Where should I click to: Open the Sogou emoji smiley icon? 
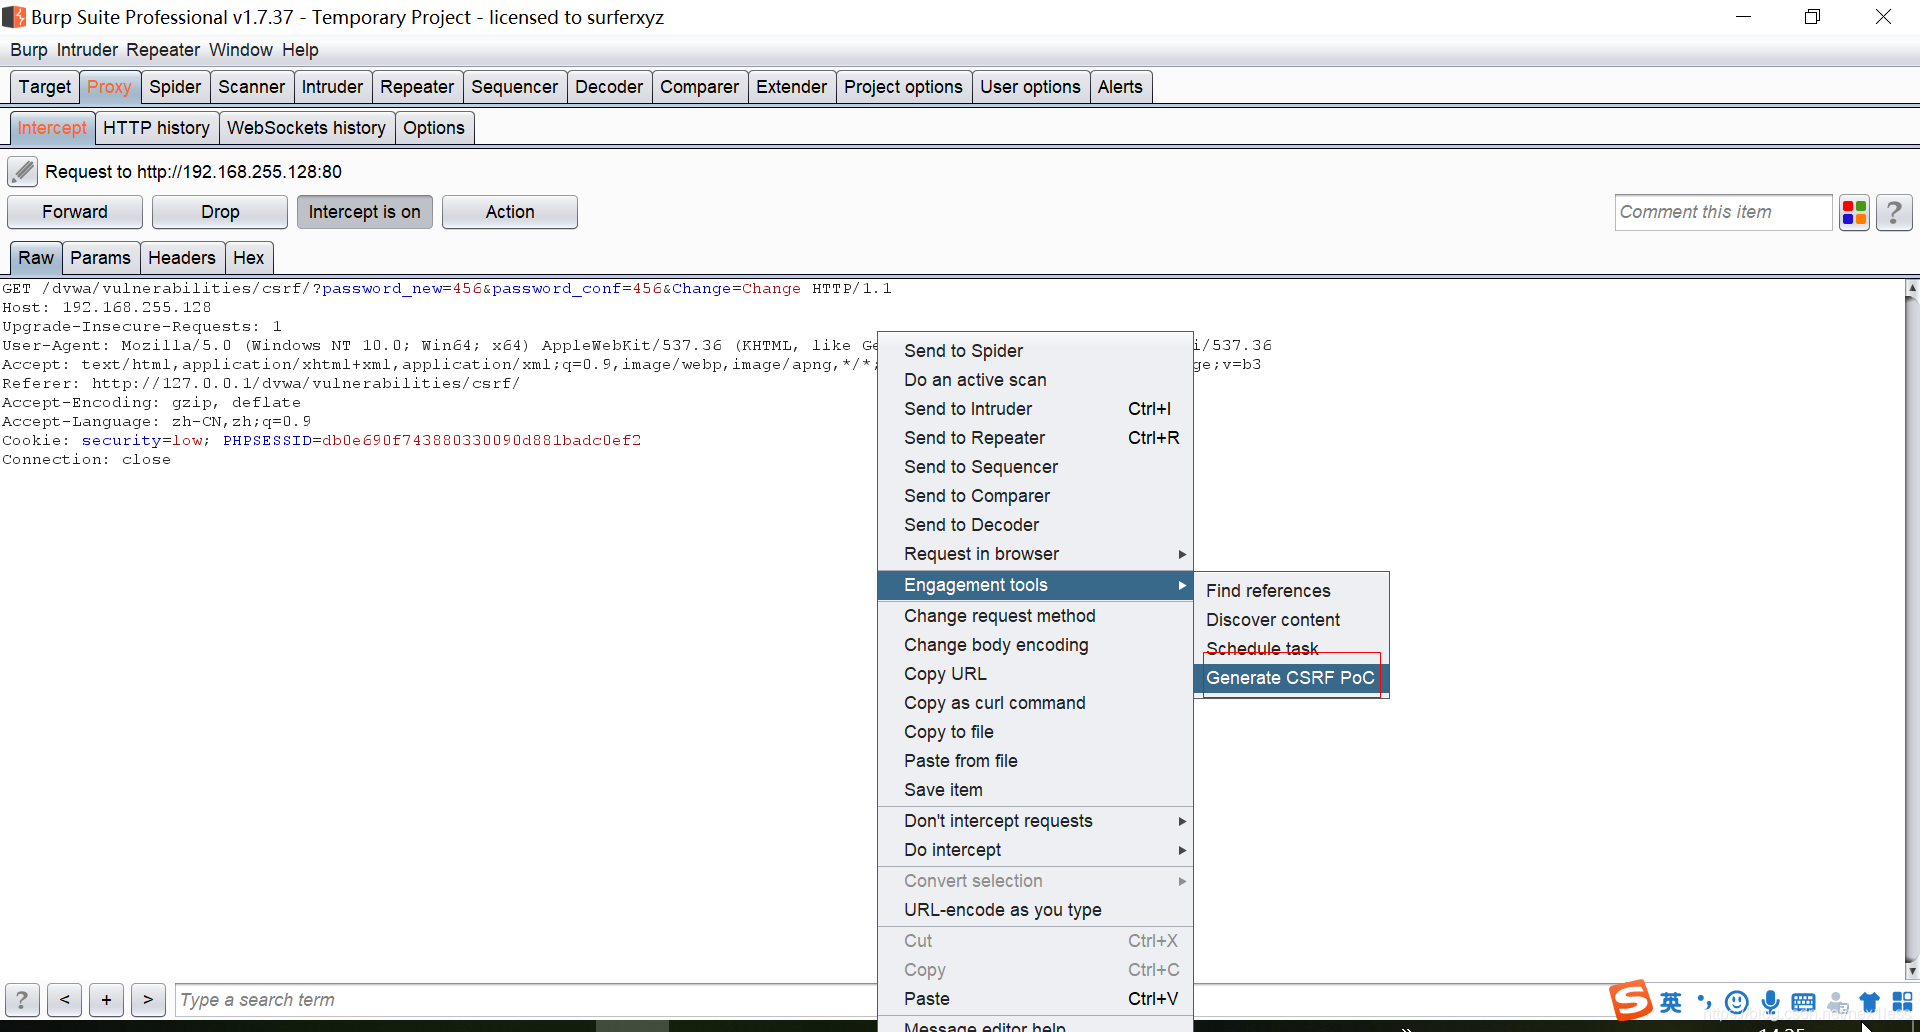[x=1737, y=1002]
